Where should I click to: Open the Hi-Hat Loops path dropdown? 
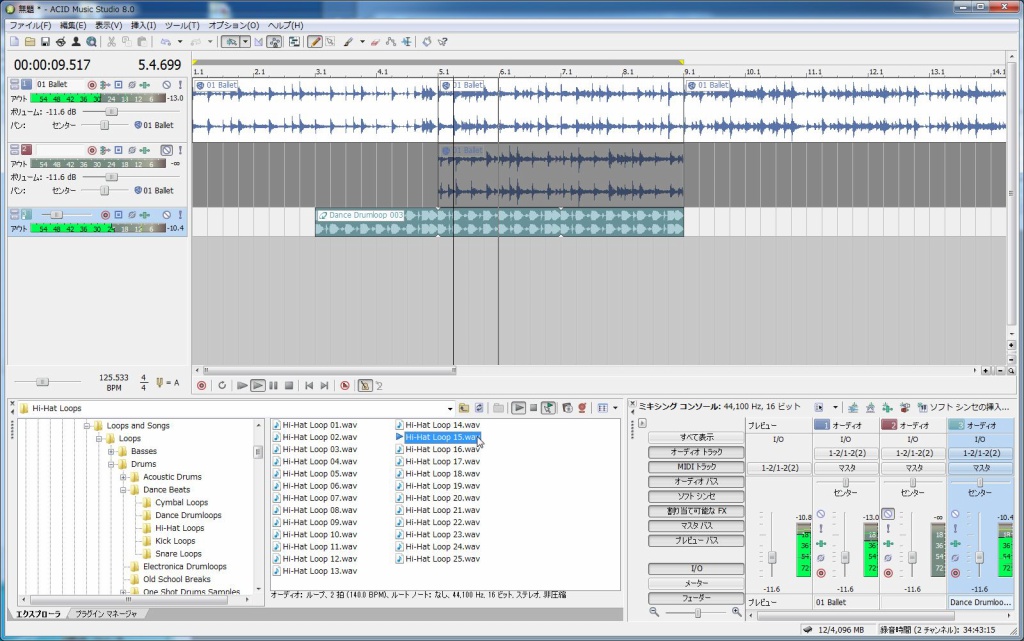tap(450, 409)
